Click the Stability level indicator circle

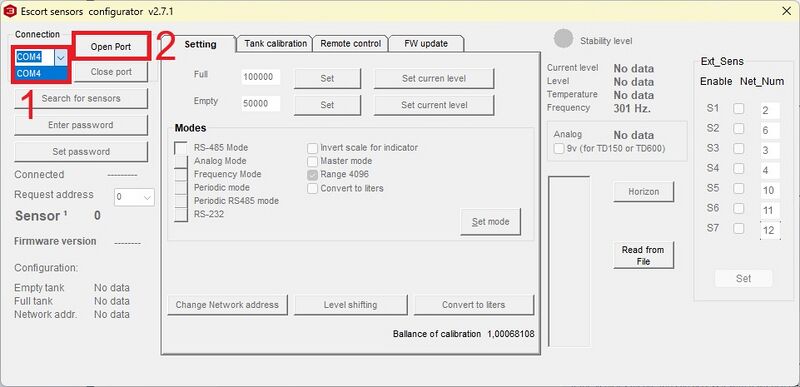coord(564,39)
